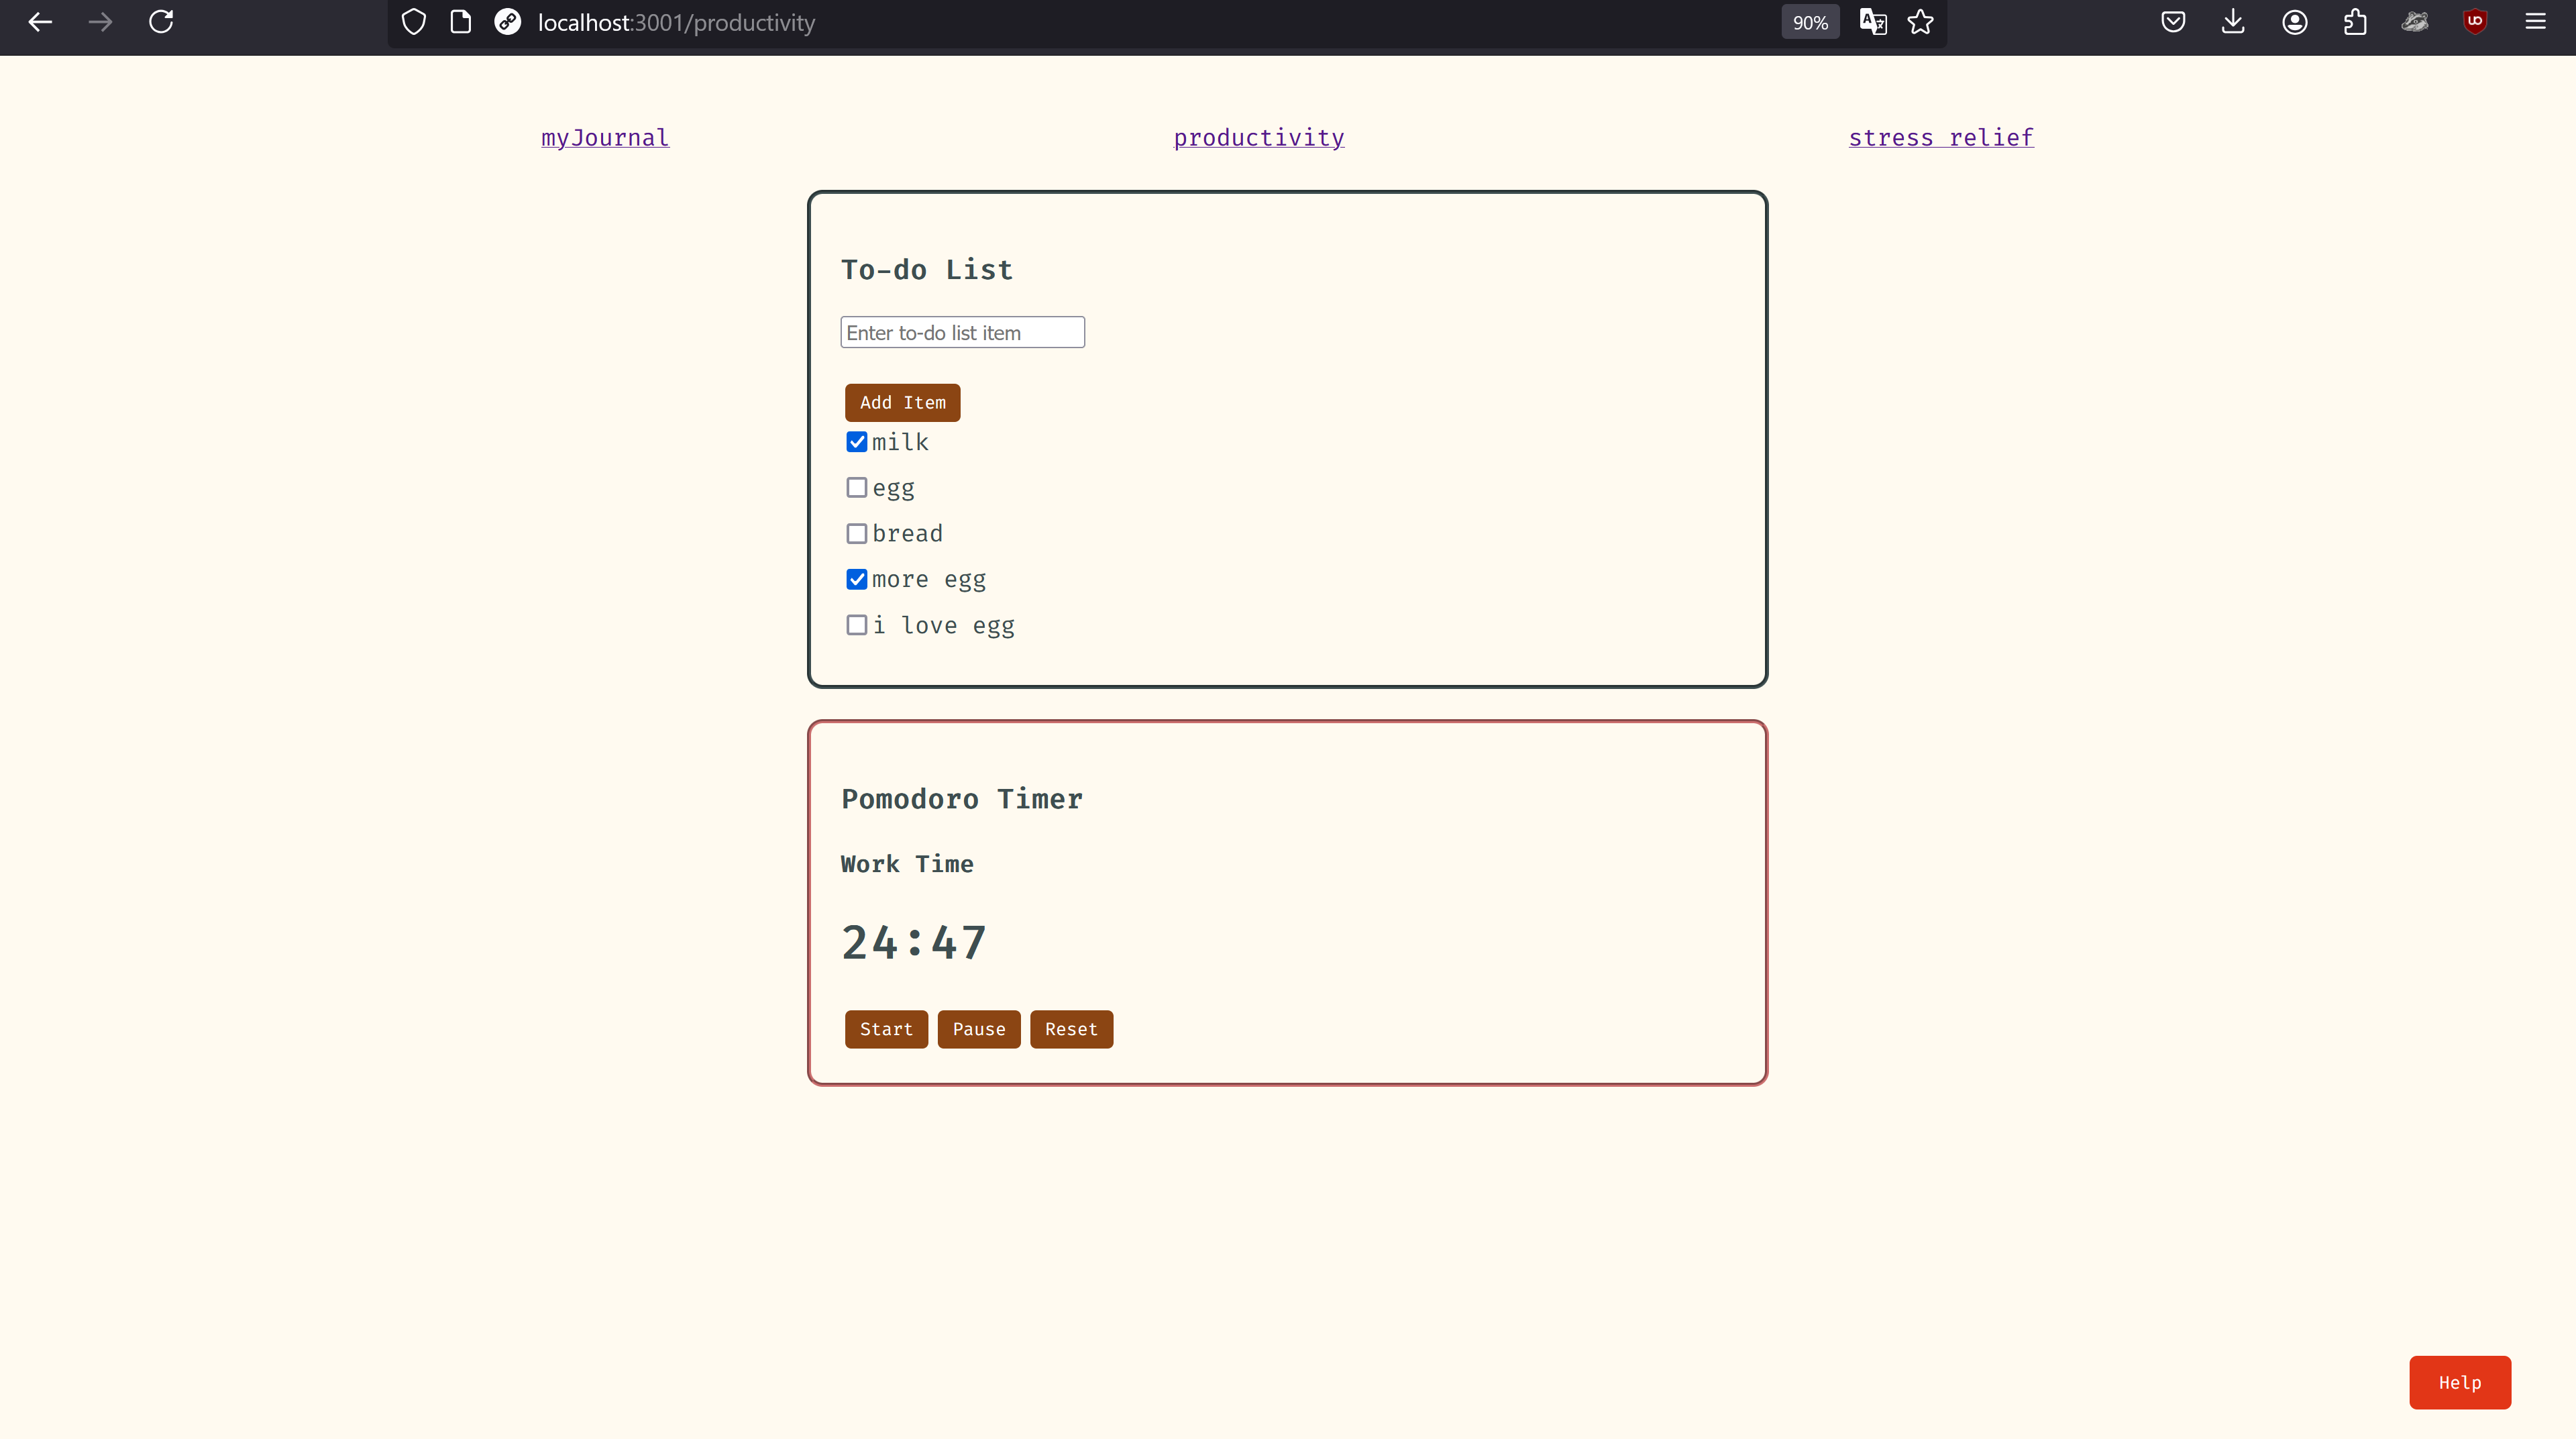The width and height of the screenshot is (2576, 1439).
Task: Open the downloads panel
Action: coord(2233,22)
